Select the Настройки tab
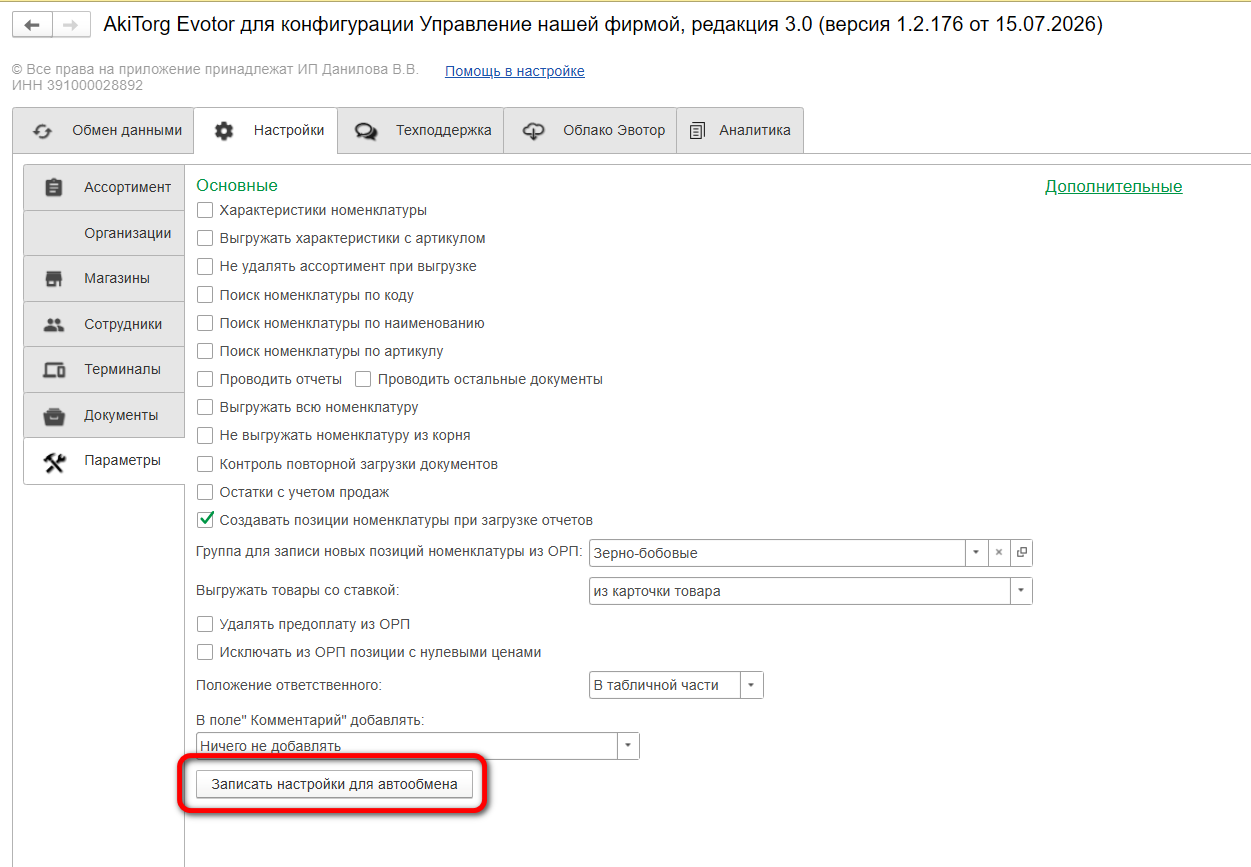The image size is (1251, 867). coord(266,131)
